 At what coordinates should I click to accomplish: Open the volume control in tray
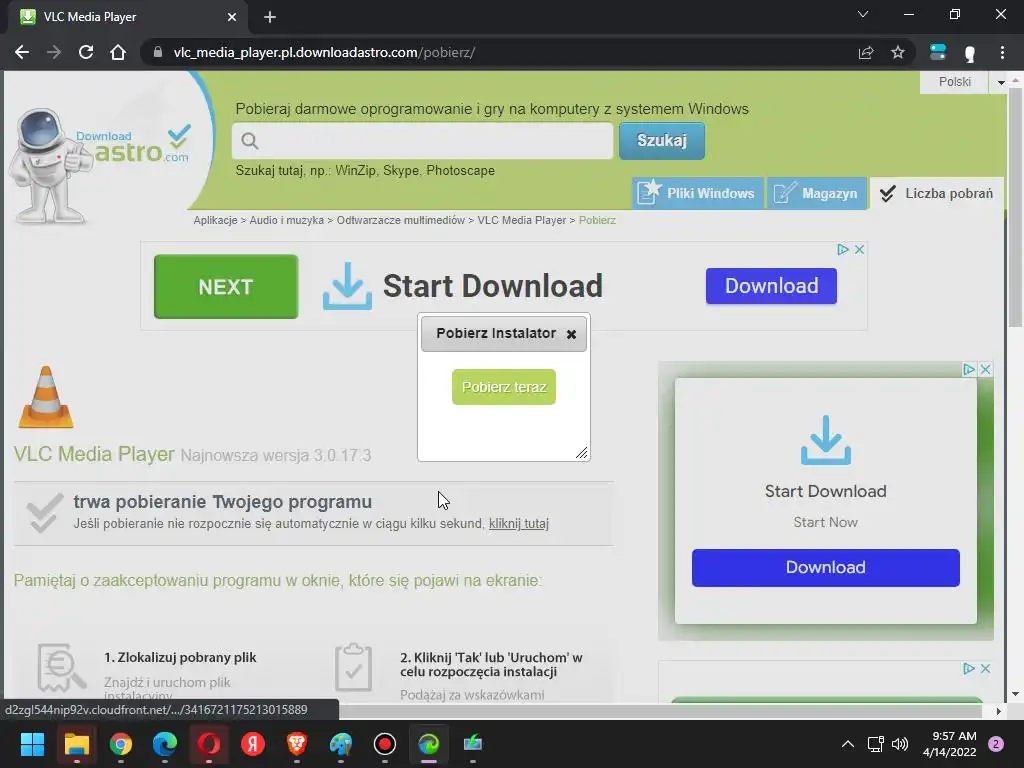(900, 744)
